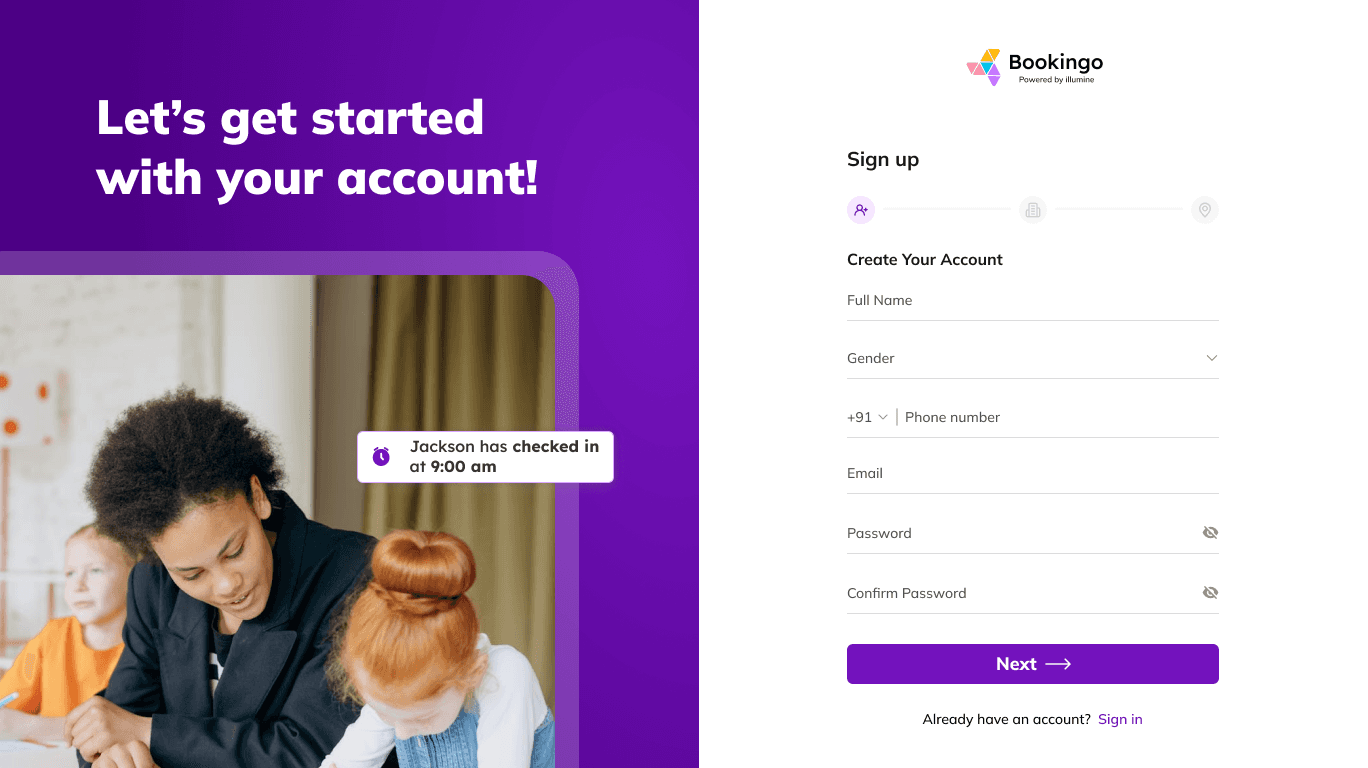
Task: Focus the Email field
Action: click(x=1033, y=474)
